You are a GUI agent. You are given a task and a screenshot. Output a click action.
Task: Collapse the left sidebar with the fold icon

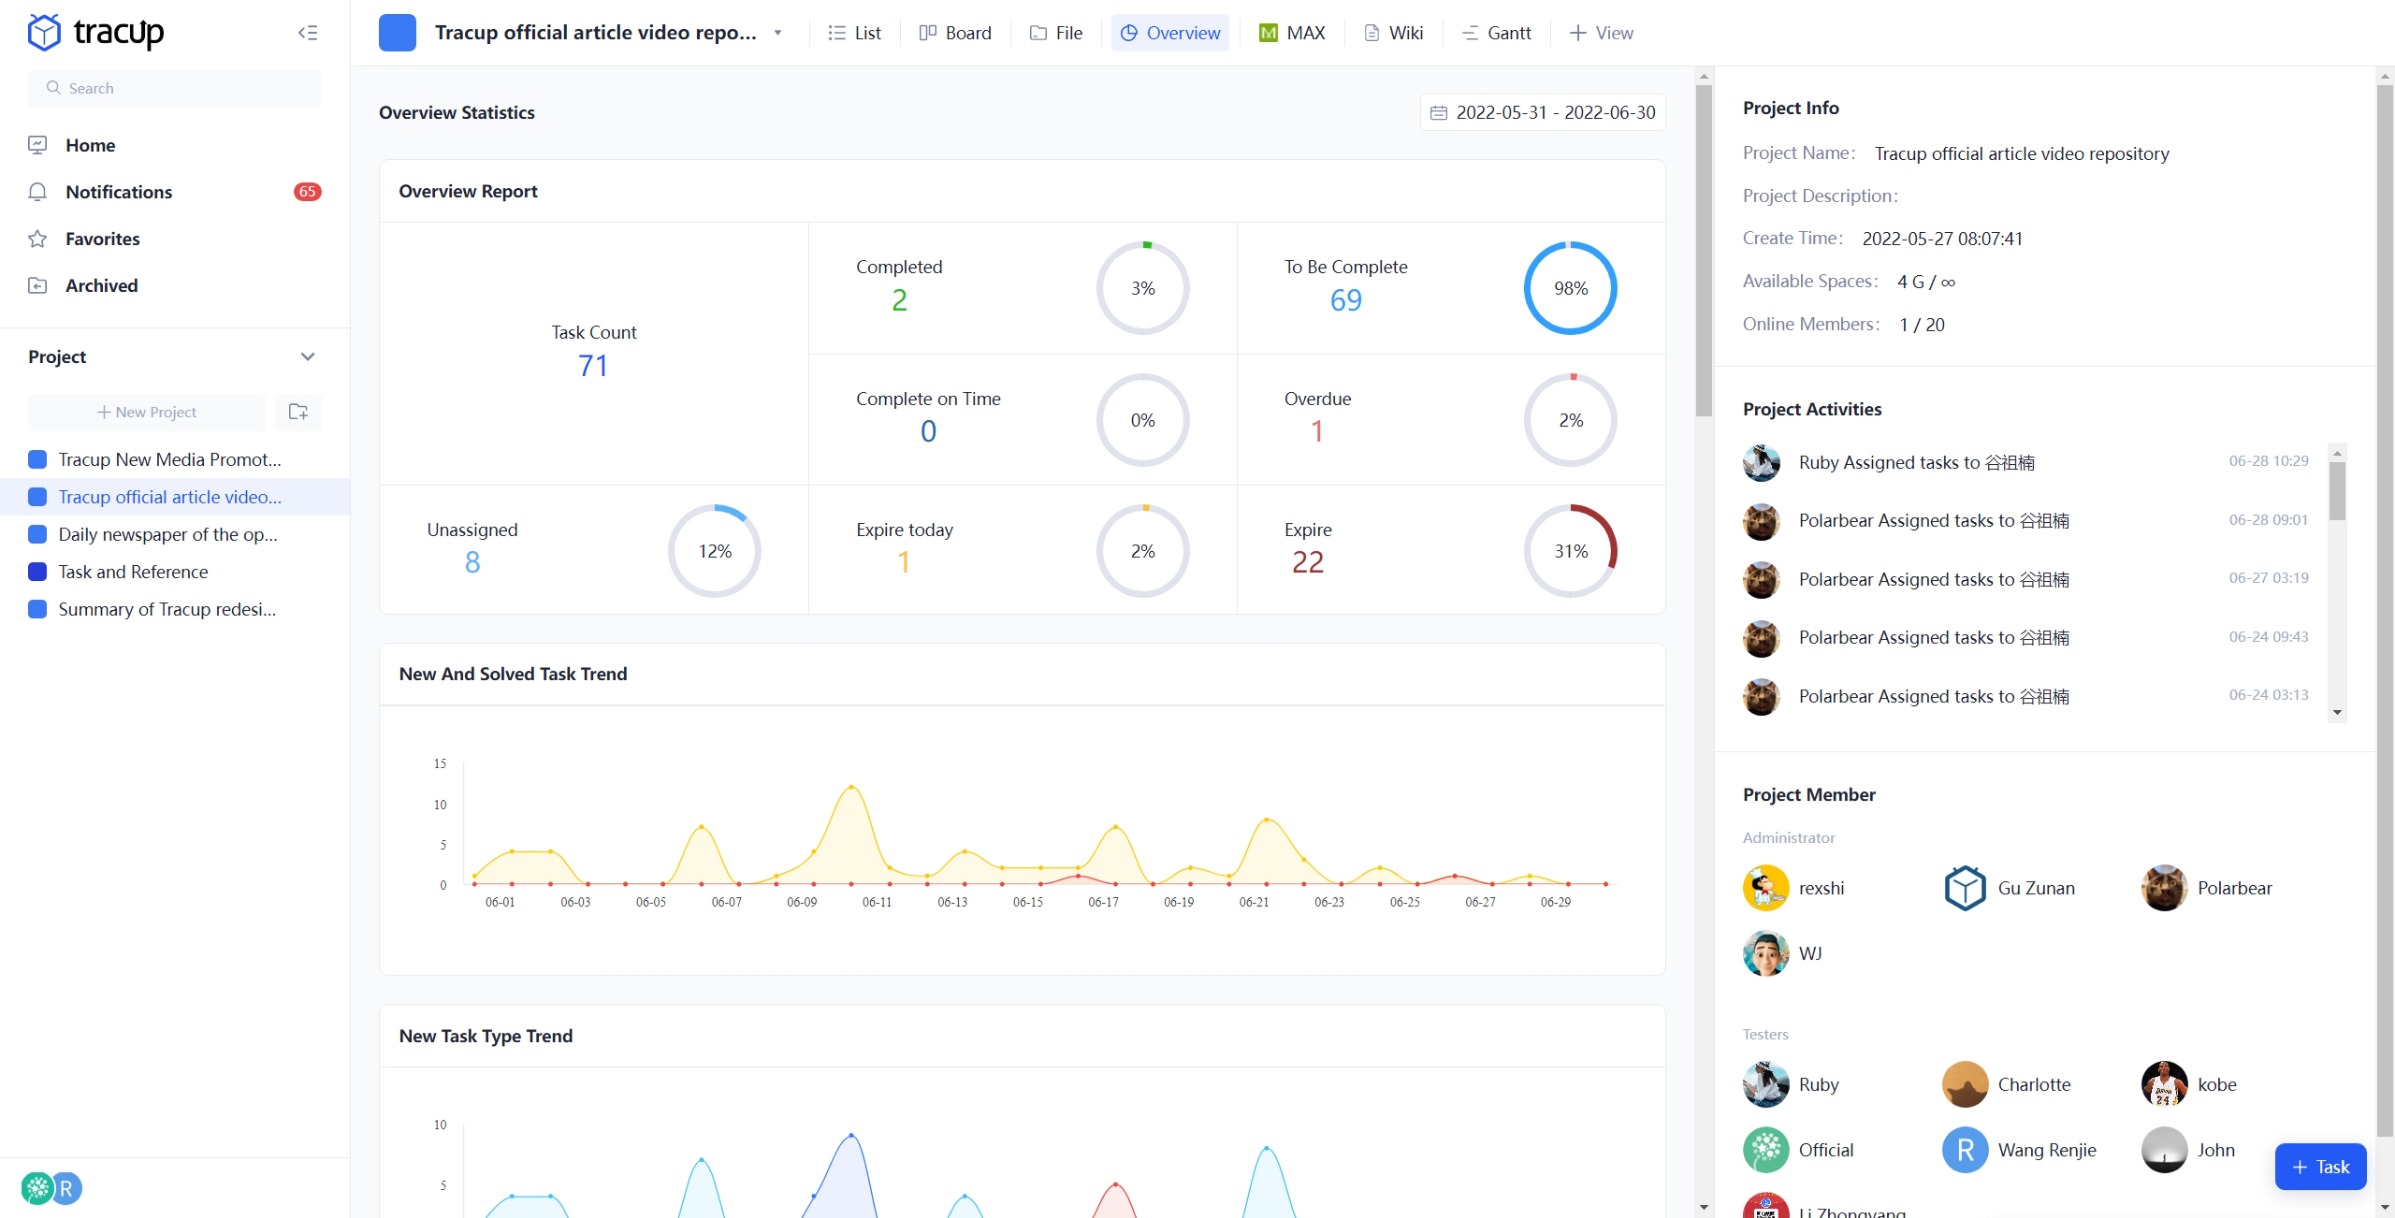point(308,33)
